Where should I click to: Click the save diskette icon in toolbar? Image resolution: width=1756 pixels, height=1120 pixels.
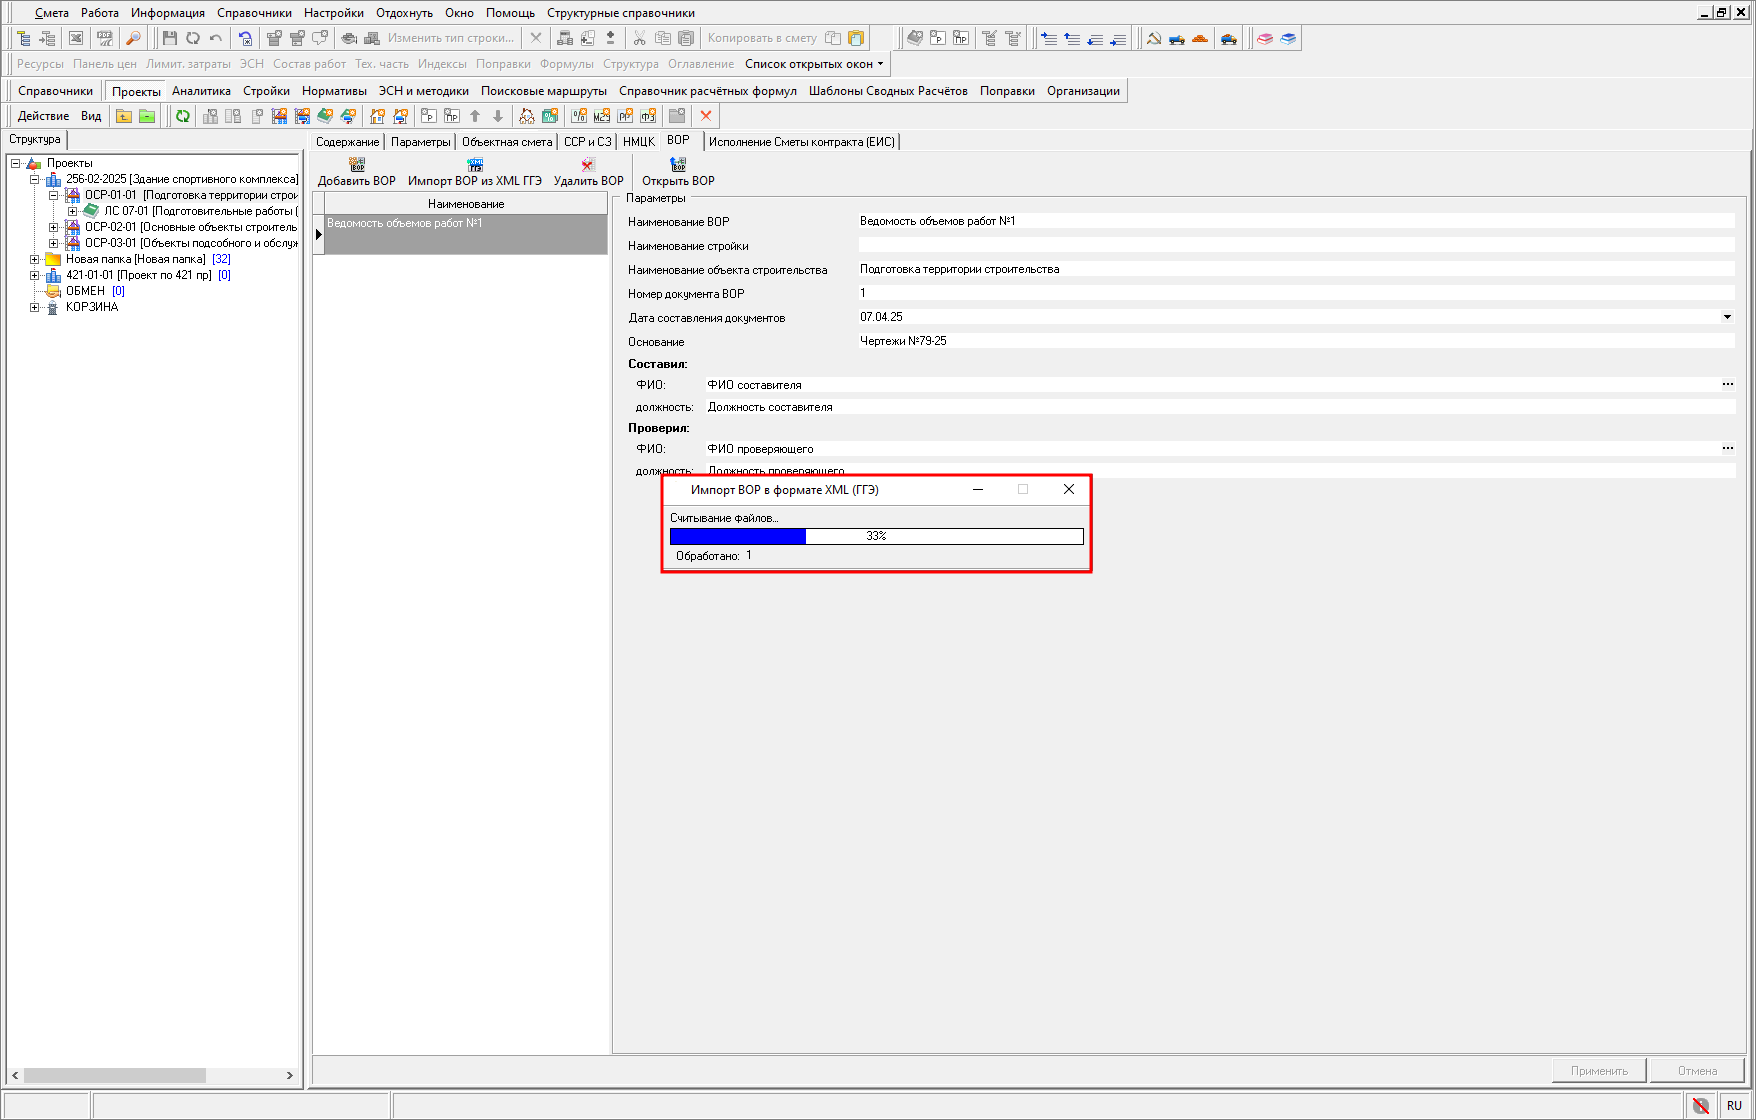(169, 38)
